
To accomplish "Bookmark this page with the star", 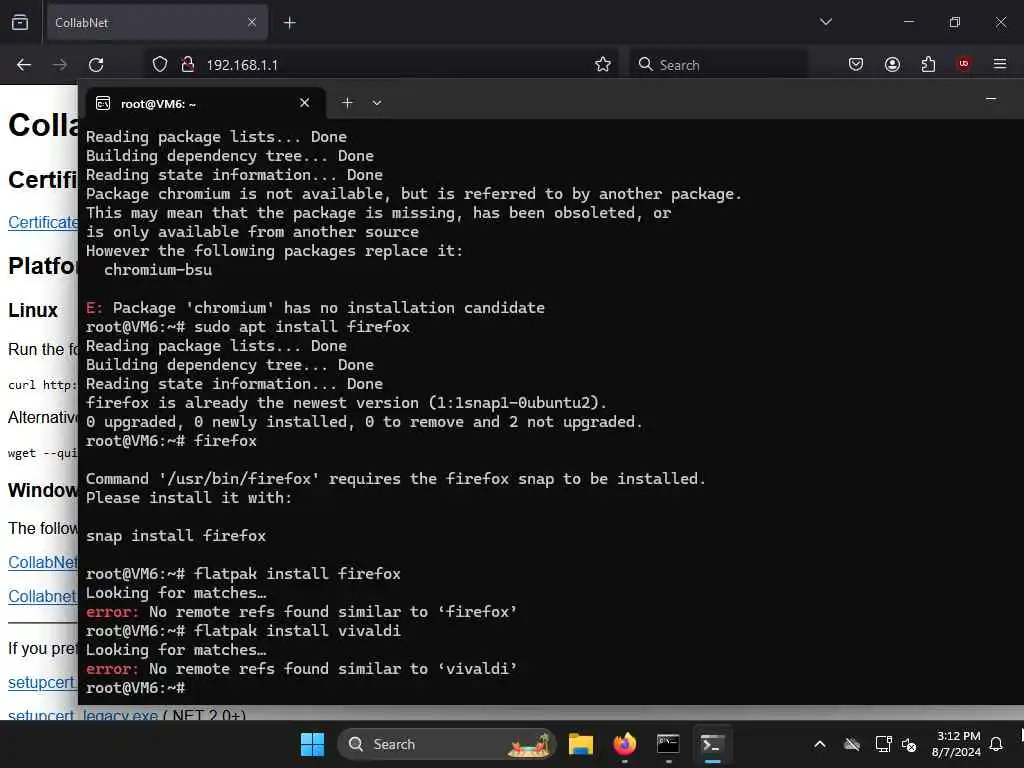I will tap(603, 65).
